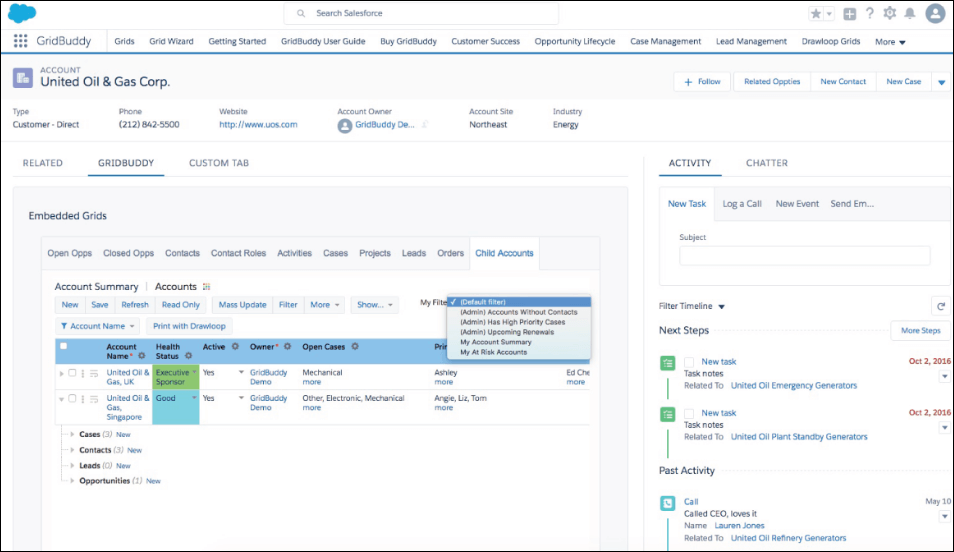Click the gear icon on Active column
The width and height of the screenshot is (954, 552).
(235, 346)
